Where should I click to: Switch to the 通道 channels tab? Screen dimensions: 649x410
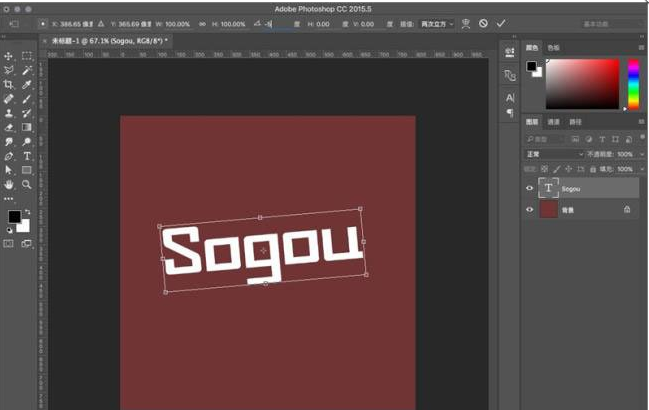click(554, 122)
